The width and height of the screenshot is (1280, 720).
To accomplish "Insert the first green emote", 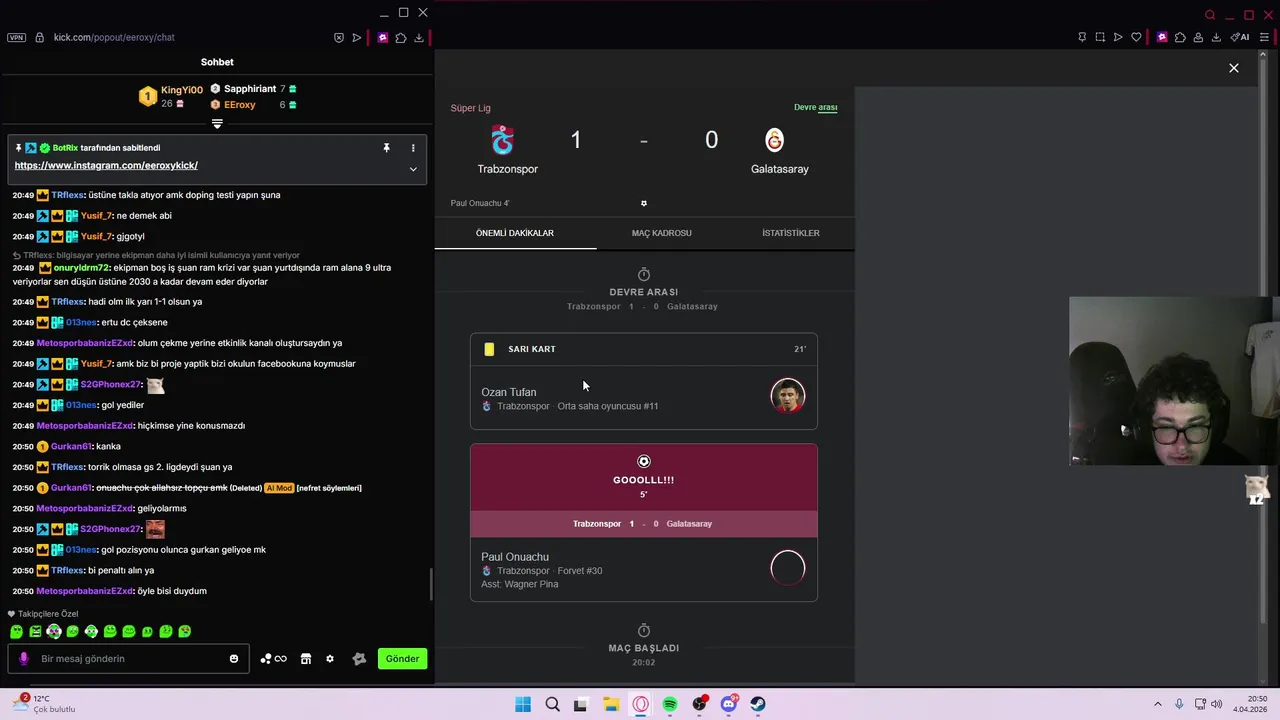I will [x=16, y=632].
